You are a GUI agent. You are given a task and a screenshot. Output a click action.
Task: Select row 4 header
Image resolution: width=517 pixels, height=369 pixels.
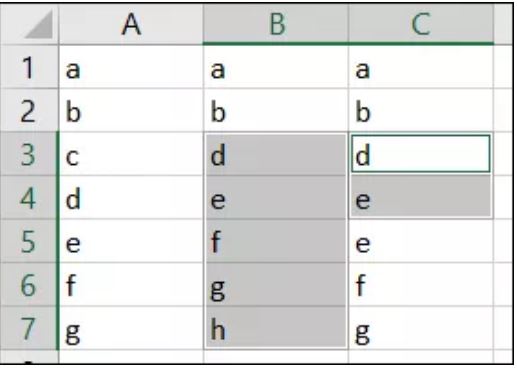(29, 197)
